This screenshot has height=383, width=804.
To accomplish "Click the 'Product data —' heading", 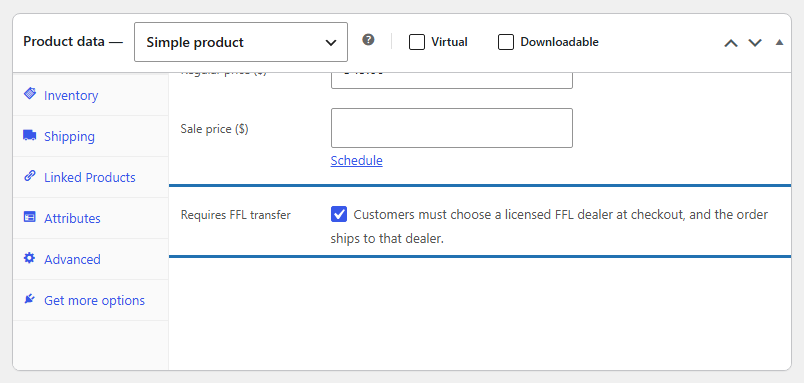I will click(73, 42).
